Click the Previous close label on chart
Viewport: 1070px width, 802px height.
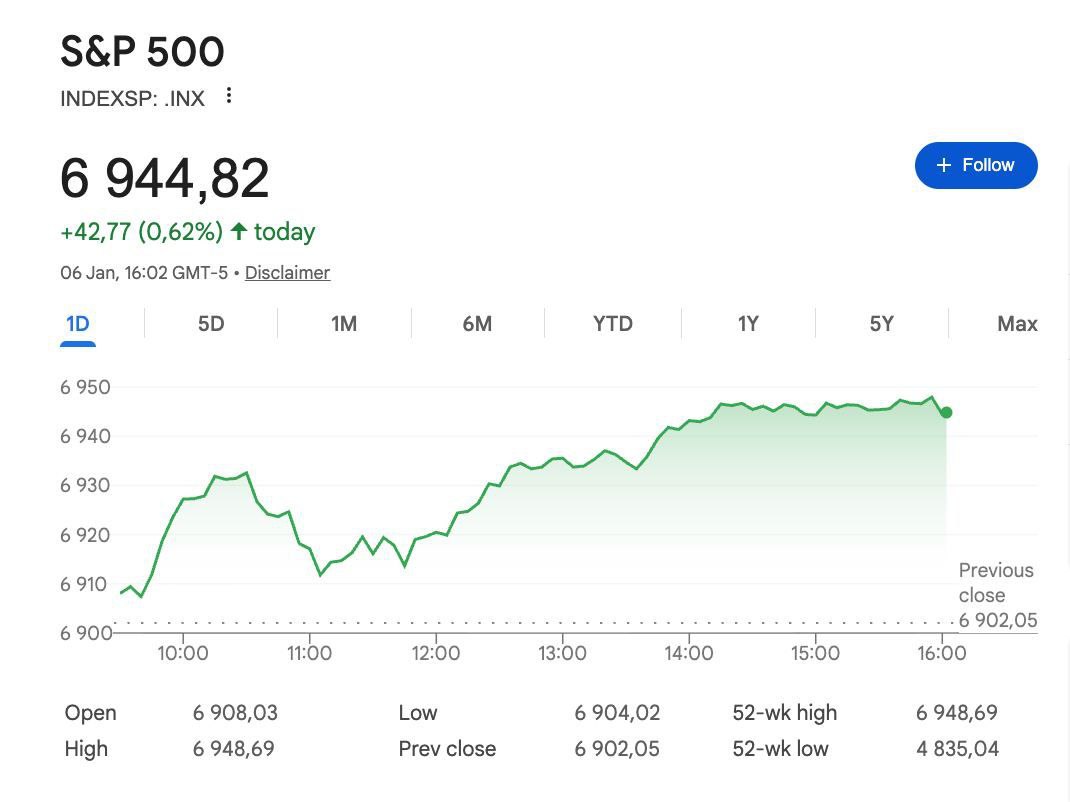[x=996, y=582]
